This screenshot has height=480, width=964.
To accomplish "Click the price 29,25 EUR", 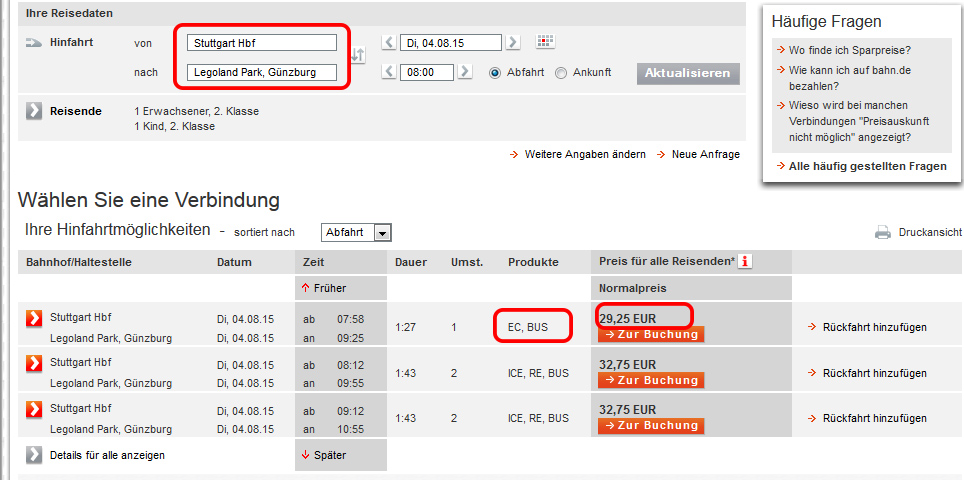I will [x=627, y=319].
